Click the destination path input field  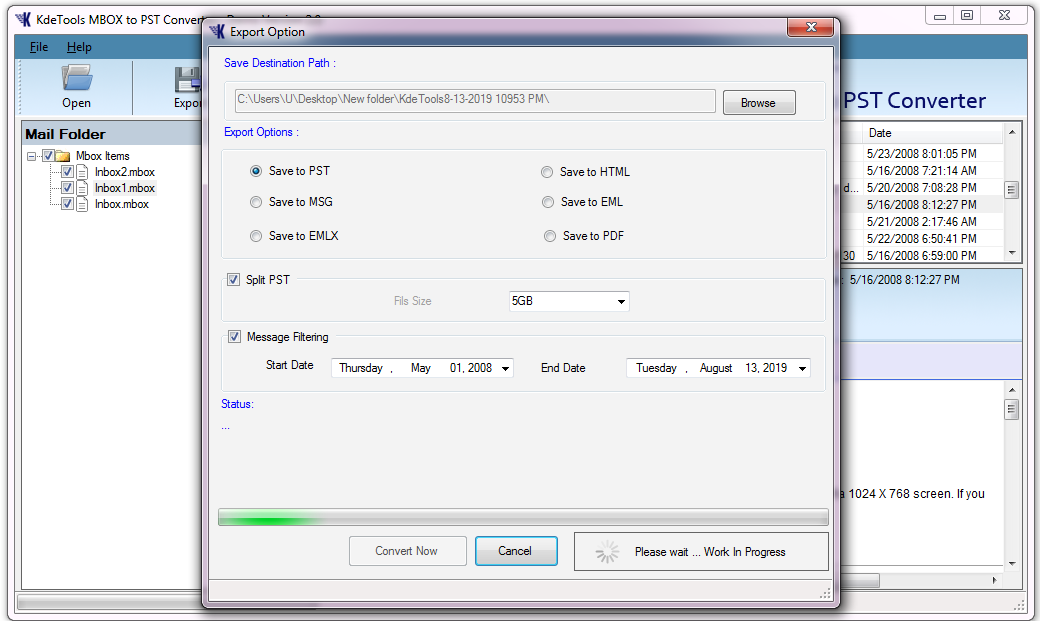[475, 100]
